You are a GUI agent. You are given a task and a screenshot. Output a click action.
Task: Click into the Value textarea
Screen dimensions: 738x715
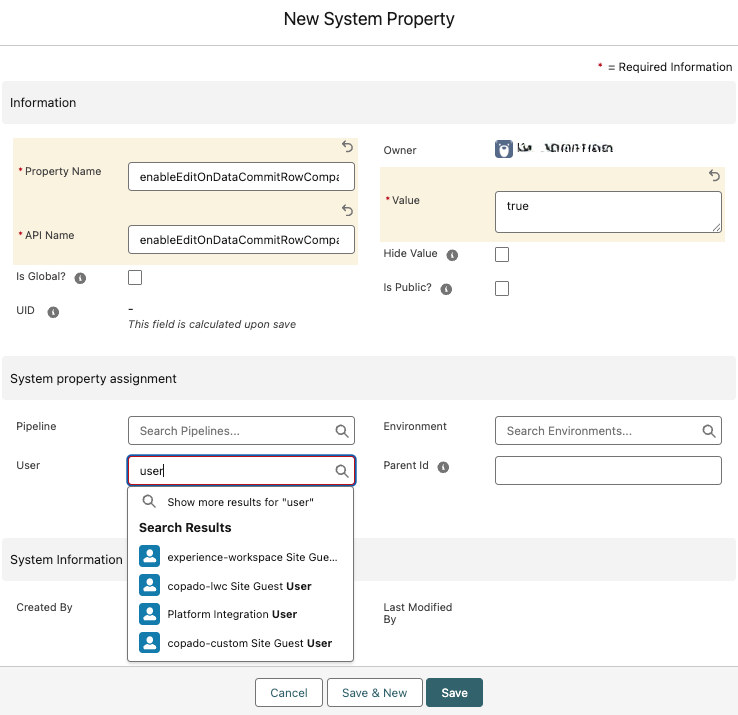608,212
